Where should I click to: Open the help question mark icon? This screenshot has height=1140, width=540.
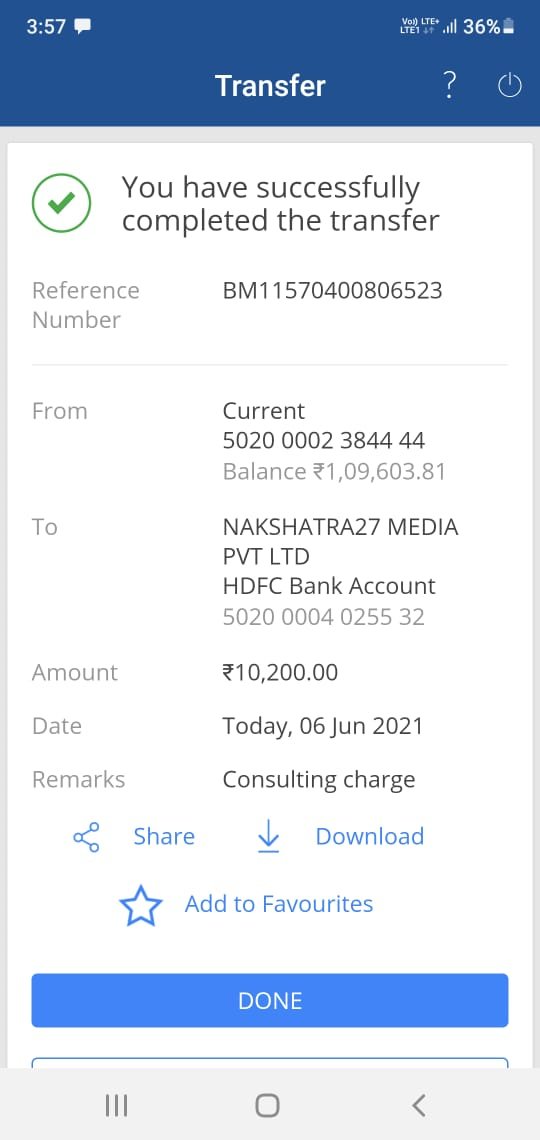[450, 86]
